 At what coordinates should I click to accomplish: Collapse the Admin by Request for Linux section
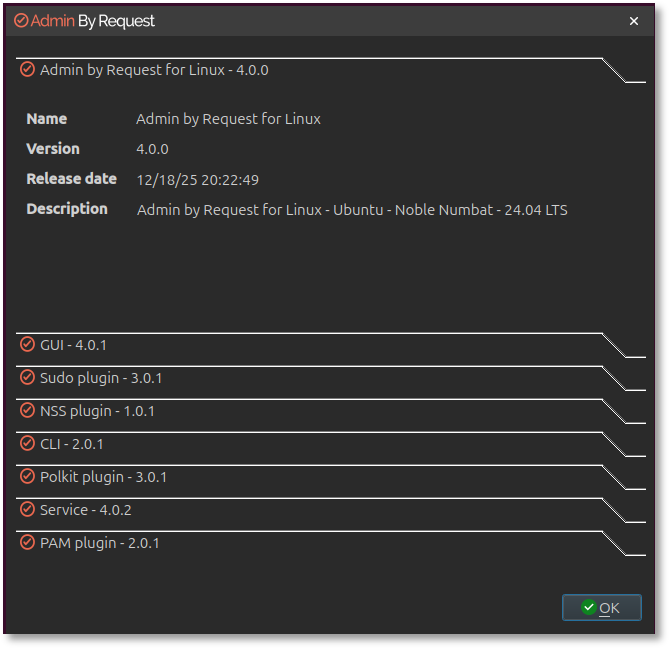click(154, 70)
